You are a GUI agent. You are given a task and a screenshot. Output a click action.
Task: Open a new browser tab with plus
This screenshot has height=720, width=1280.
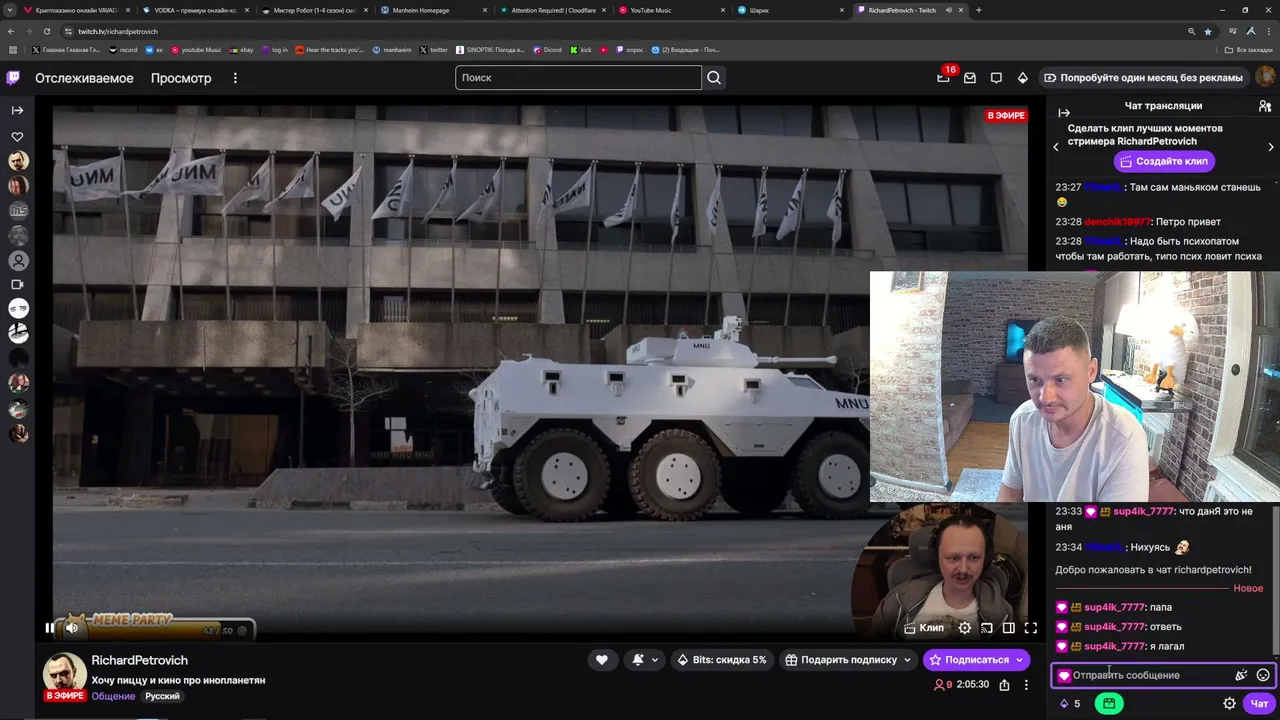coord(978,10)
